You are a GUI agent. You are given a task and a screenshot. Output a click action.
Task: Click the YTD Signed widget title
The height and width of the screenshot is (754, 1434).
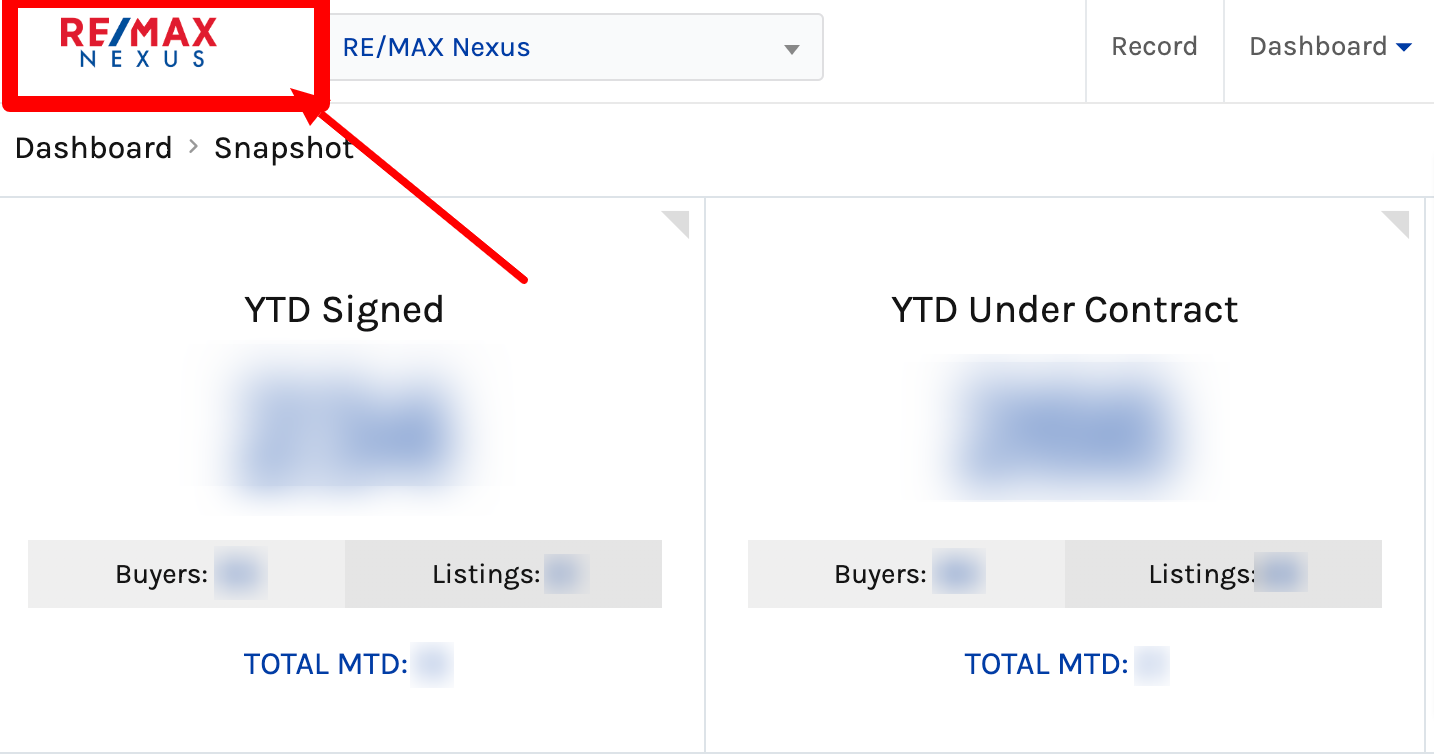pos(345,309)
